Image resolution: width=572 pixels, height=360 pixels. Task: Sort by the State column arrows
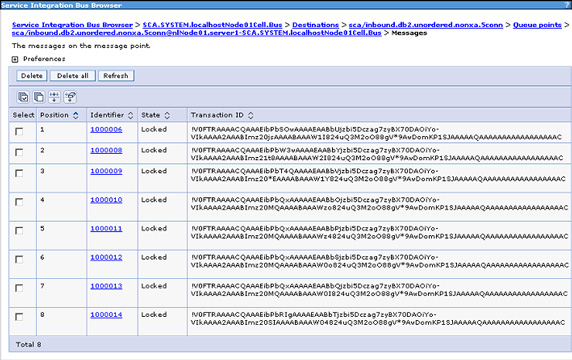(167, 115)
